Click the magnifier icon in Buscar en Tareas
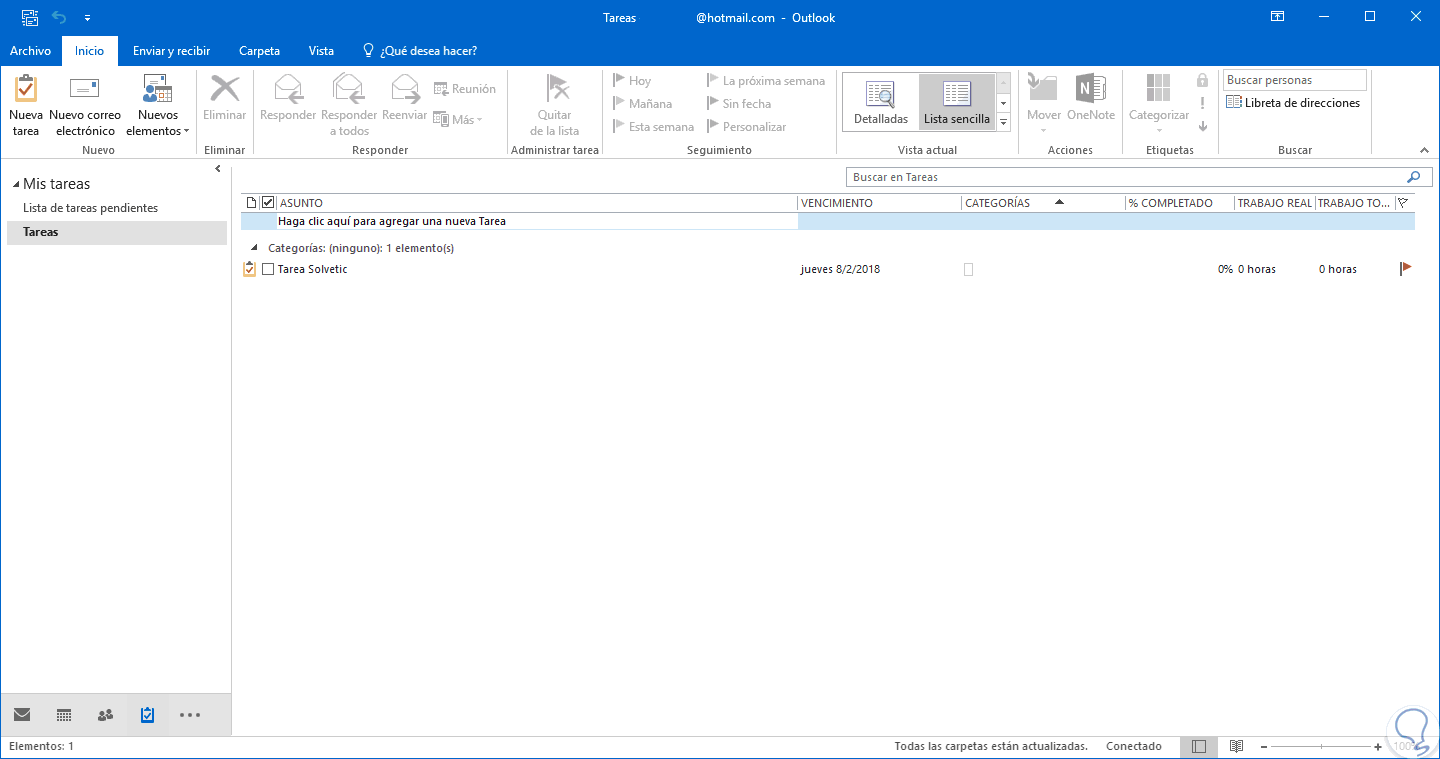 [x=1413, y=177]
